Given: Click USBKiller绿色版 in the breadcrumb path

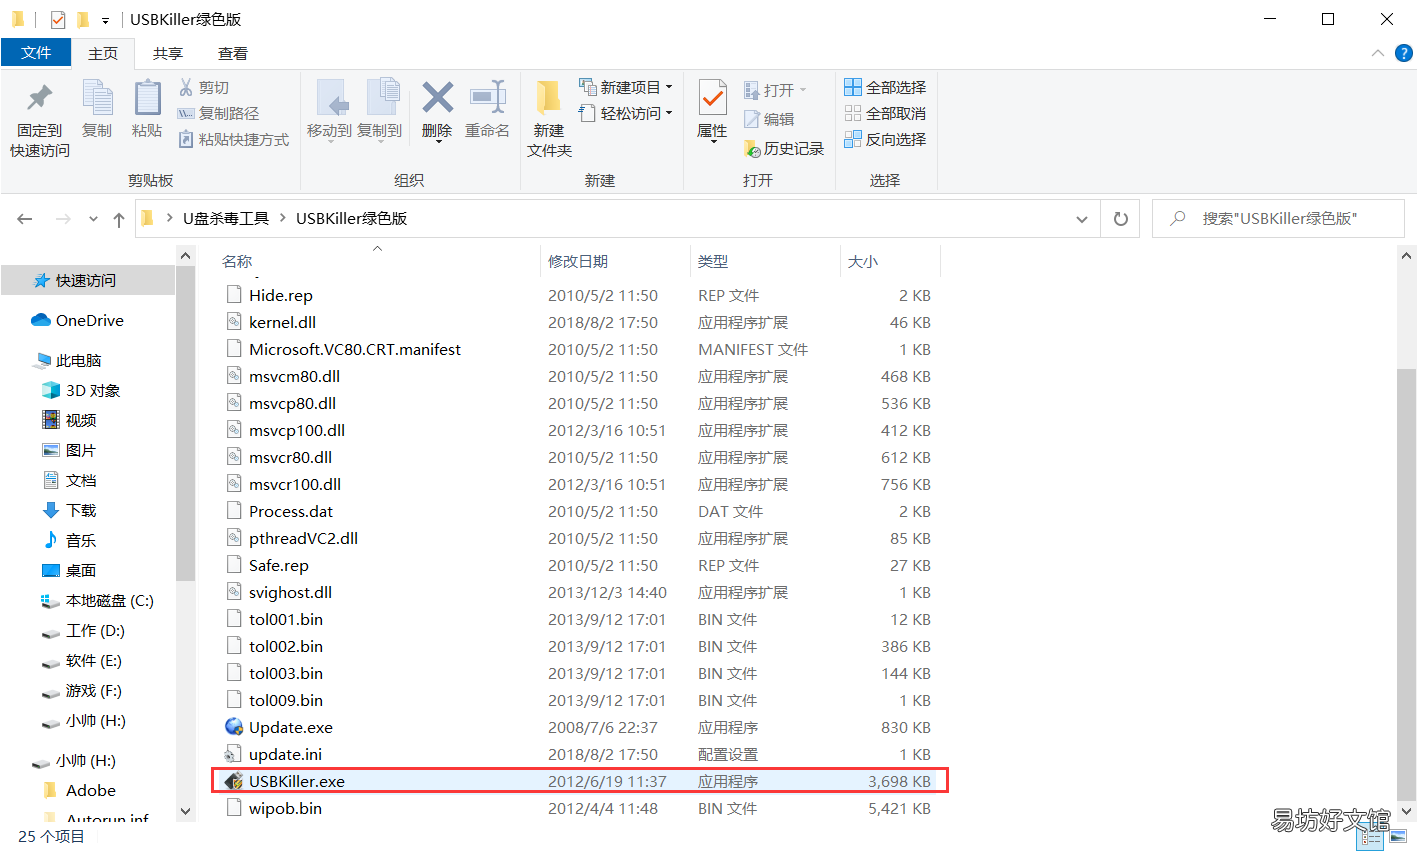Looking at the screenshot, I should coord(352,219).
